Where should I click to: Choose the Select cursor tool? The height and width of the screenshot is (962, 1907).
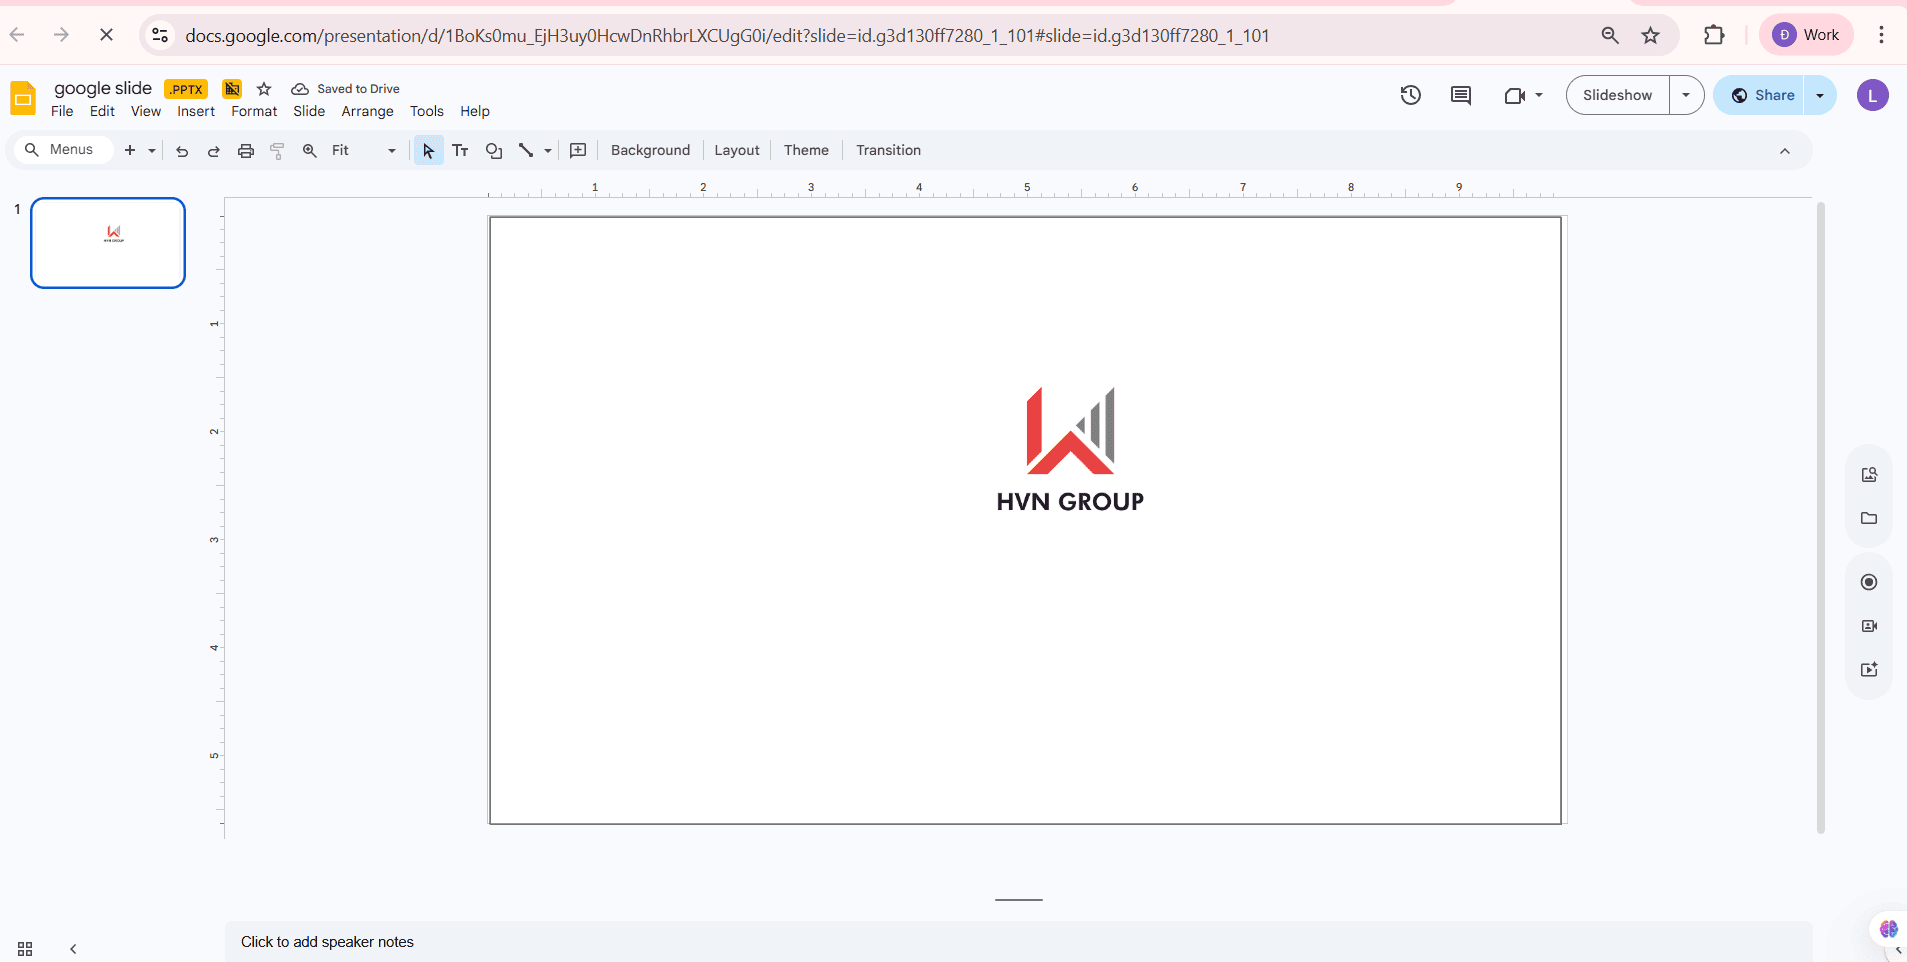(428, 151)
